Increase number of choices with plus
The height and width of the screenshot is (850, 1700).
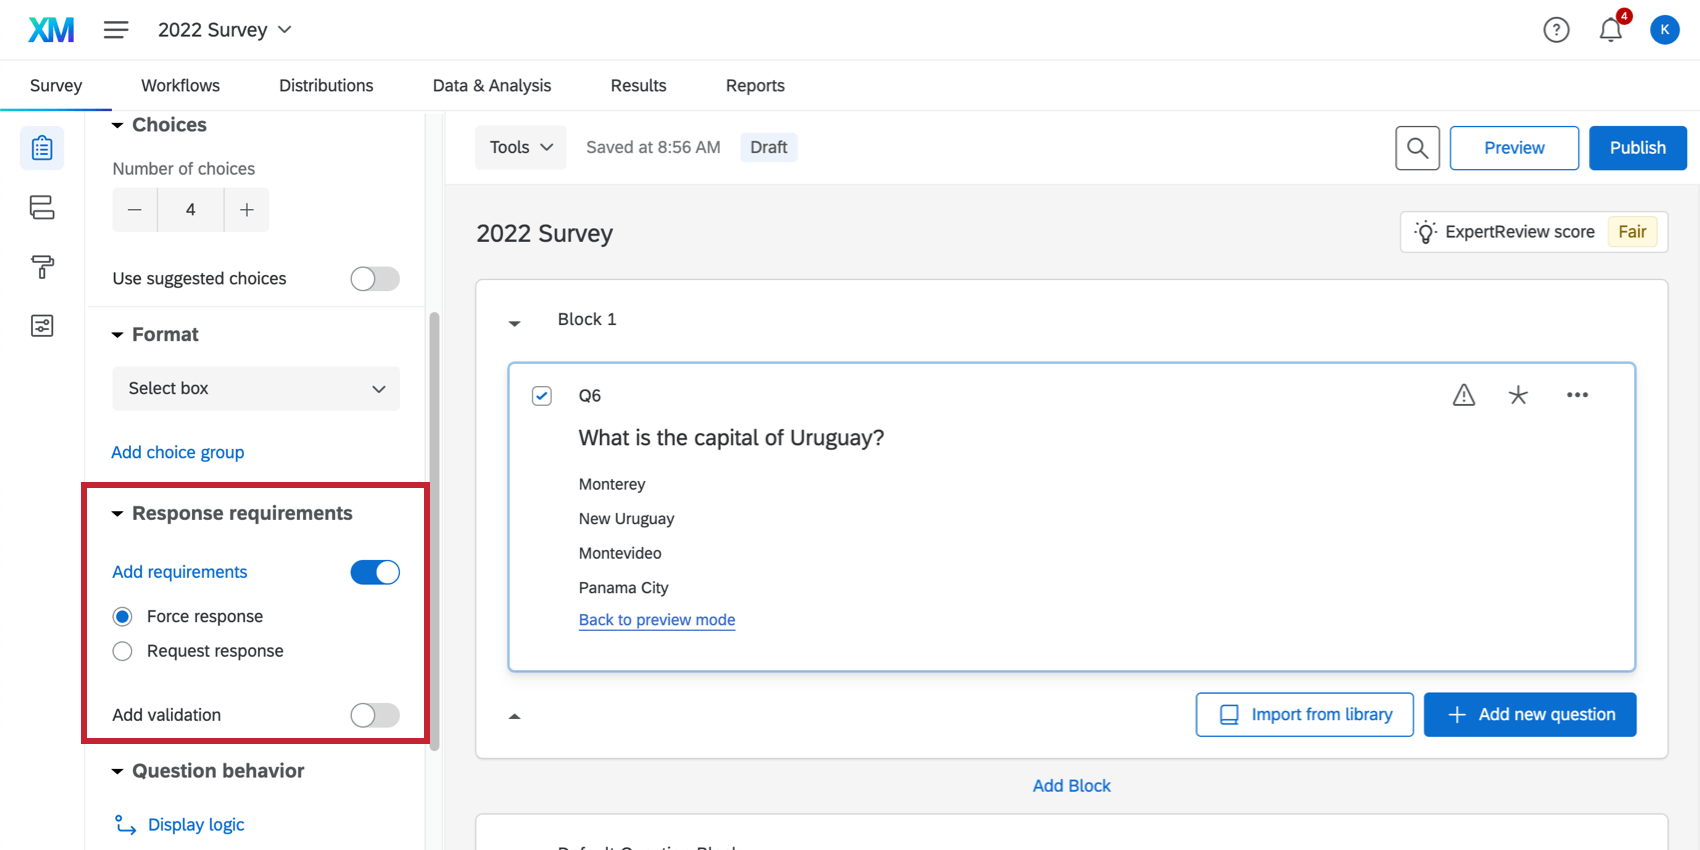click(247, 210)
